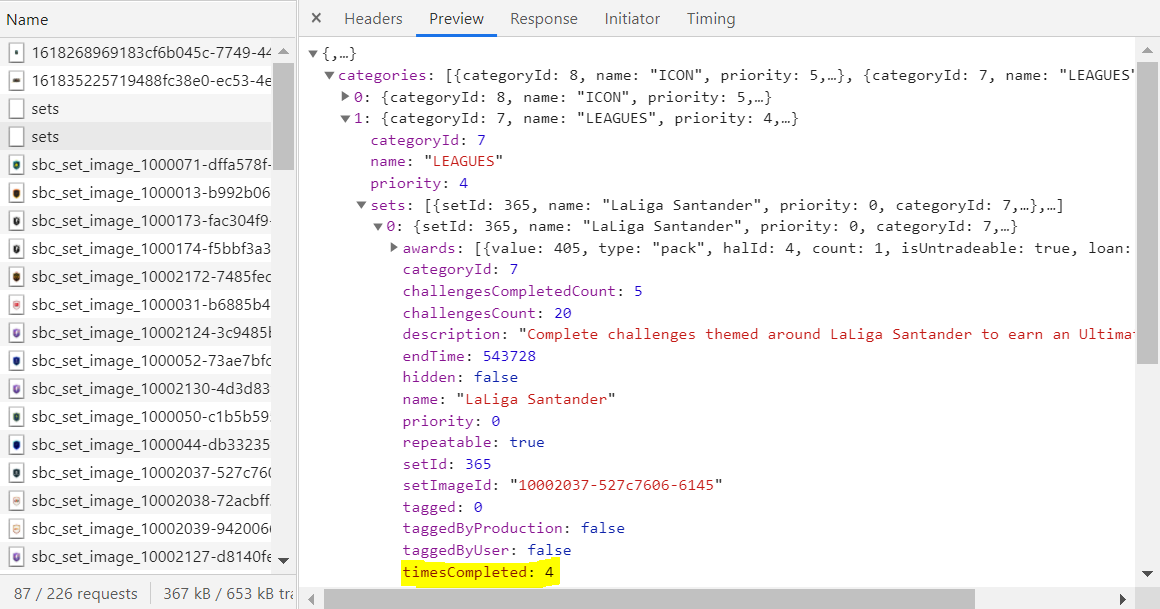Click preview pane vertical scrollbar thumb
Screen dimensions: 1160x609
click(1146, 214)
